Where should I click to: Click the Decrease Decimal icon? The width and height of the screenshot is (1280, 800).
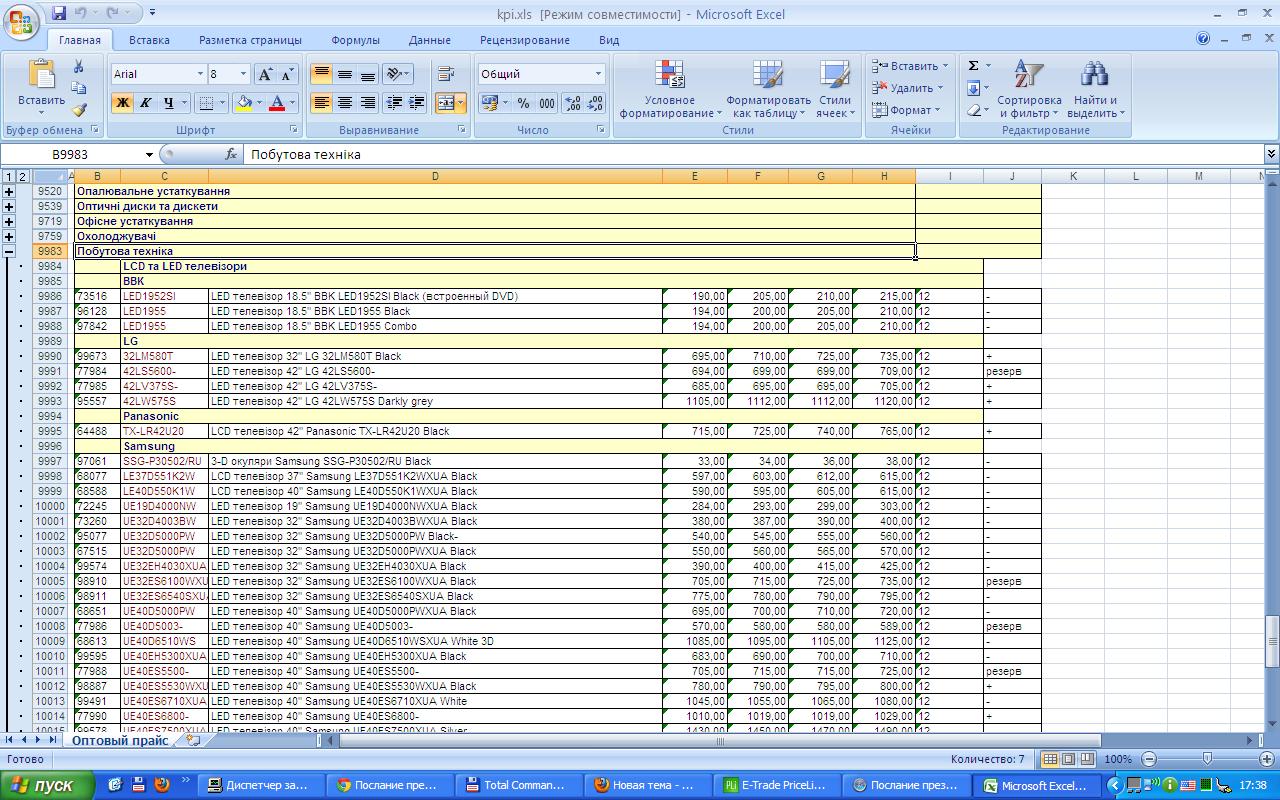[596, 103]
